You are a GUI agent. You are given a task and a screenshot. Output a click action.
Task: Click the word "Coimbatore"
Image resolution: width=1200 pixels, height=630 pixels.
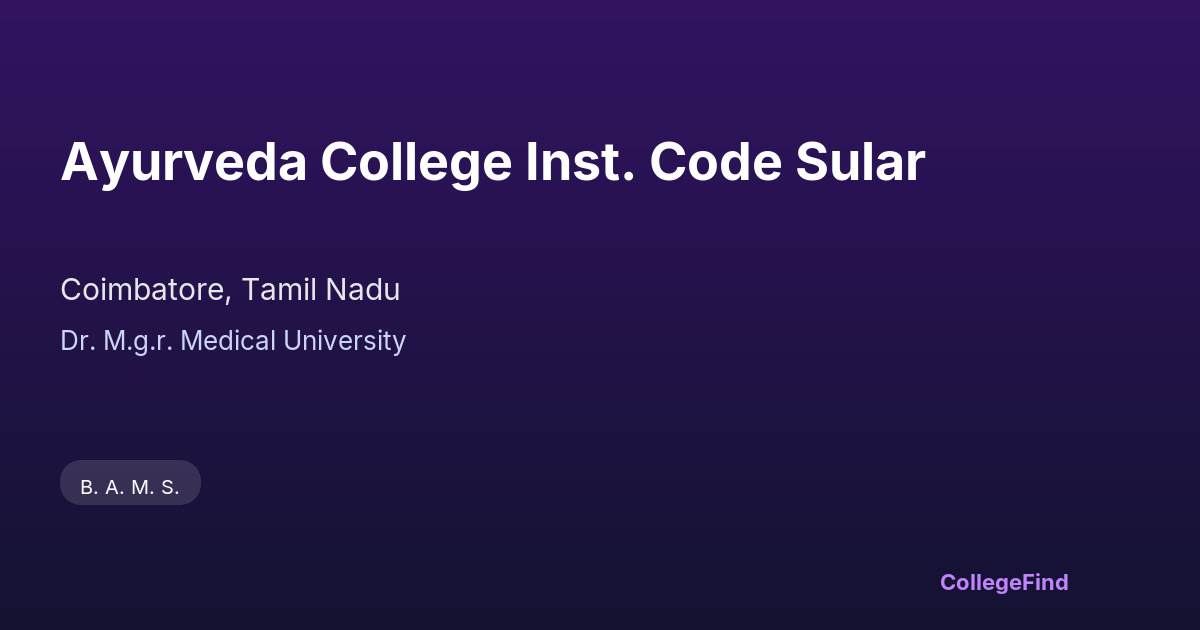pyautogui.click(x=146, y=290)
